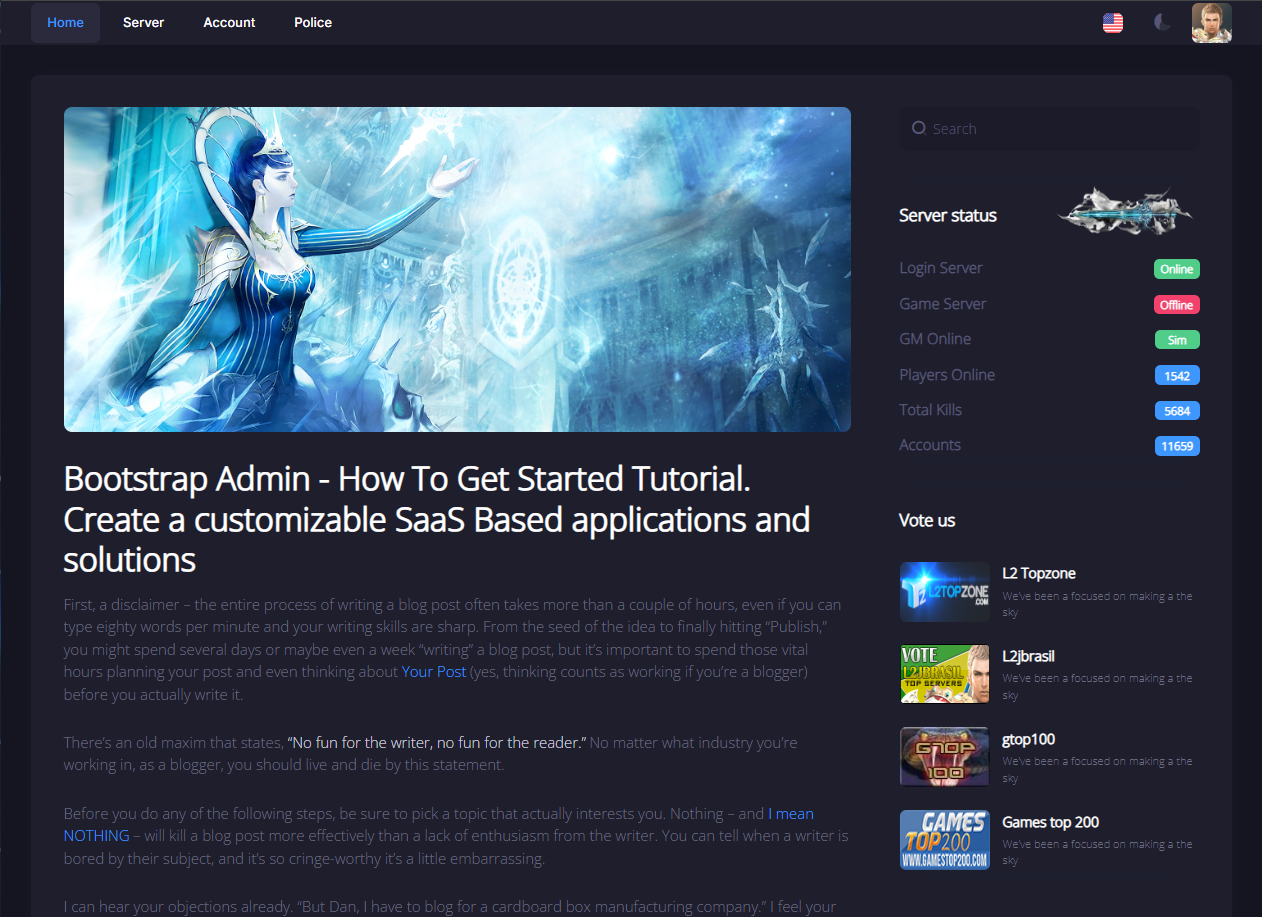Go to the Home tab
Viewport: 1262px width, 917px height.
[65, 23]
